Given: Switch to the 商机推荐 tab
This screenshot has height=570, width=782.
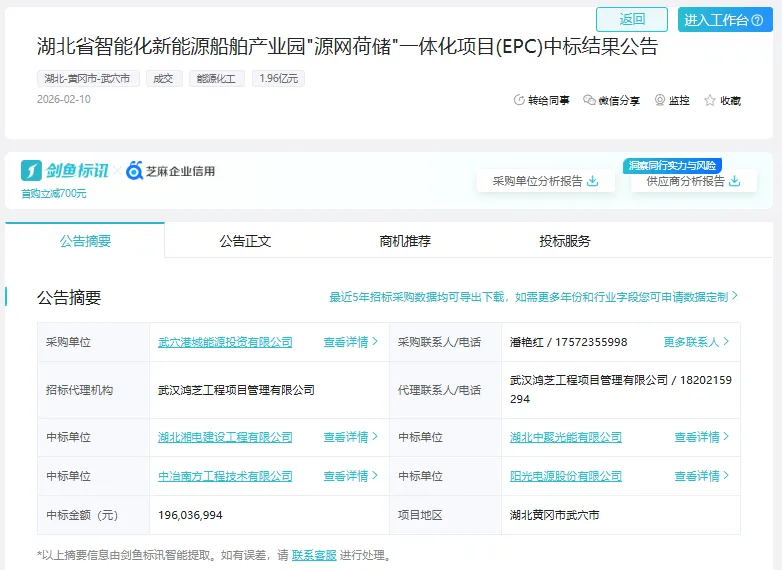Looking at the screenshot, I should click(x=405, y=241).
